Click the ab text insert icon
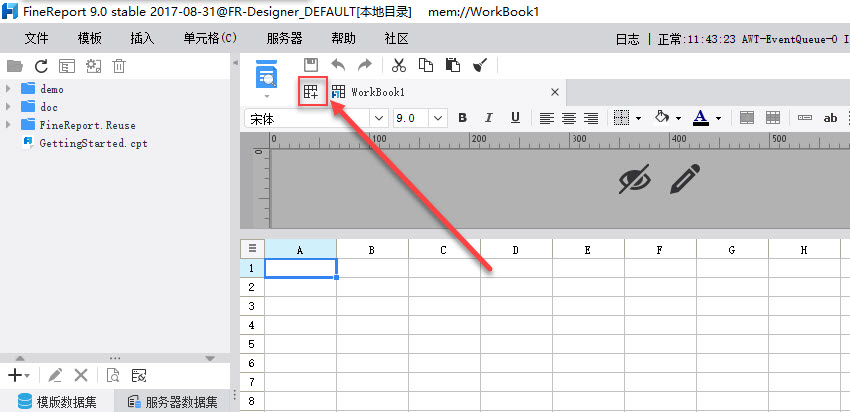 point(830,118)
